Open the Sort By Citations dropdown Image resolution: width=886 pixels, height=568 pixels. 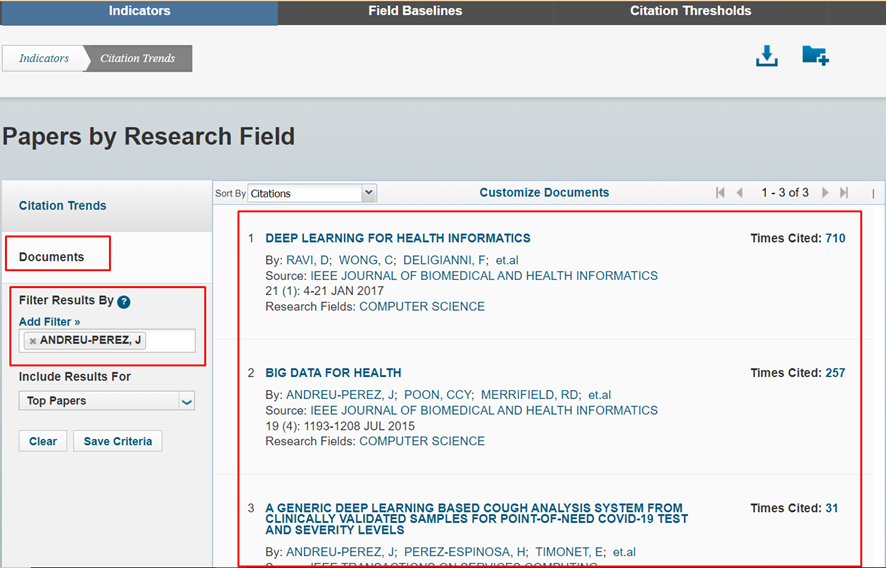click(312, 193)
